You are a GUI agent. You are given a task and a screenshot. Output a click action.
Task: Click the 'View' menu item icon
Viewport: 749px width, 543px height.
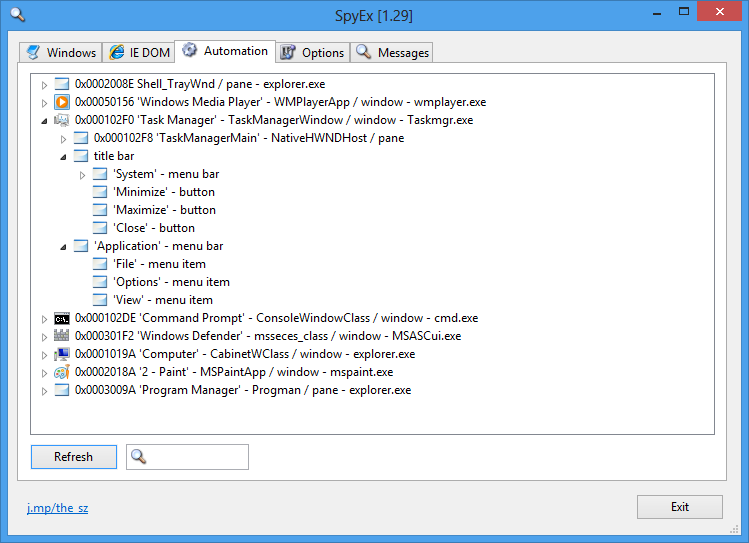[x=100, y=300]
